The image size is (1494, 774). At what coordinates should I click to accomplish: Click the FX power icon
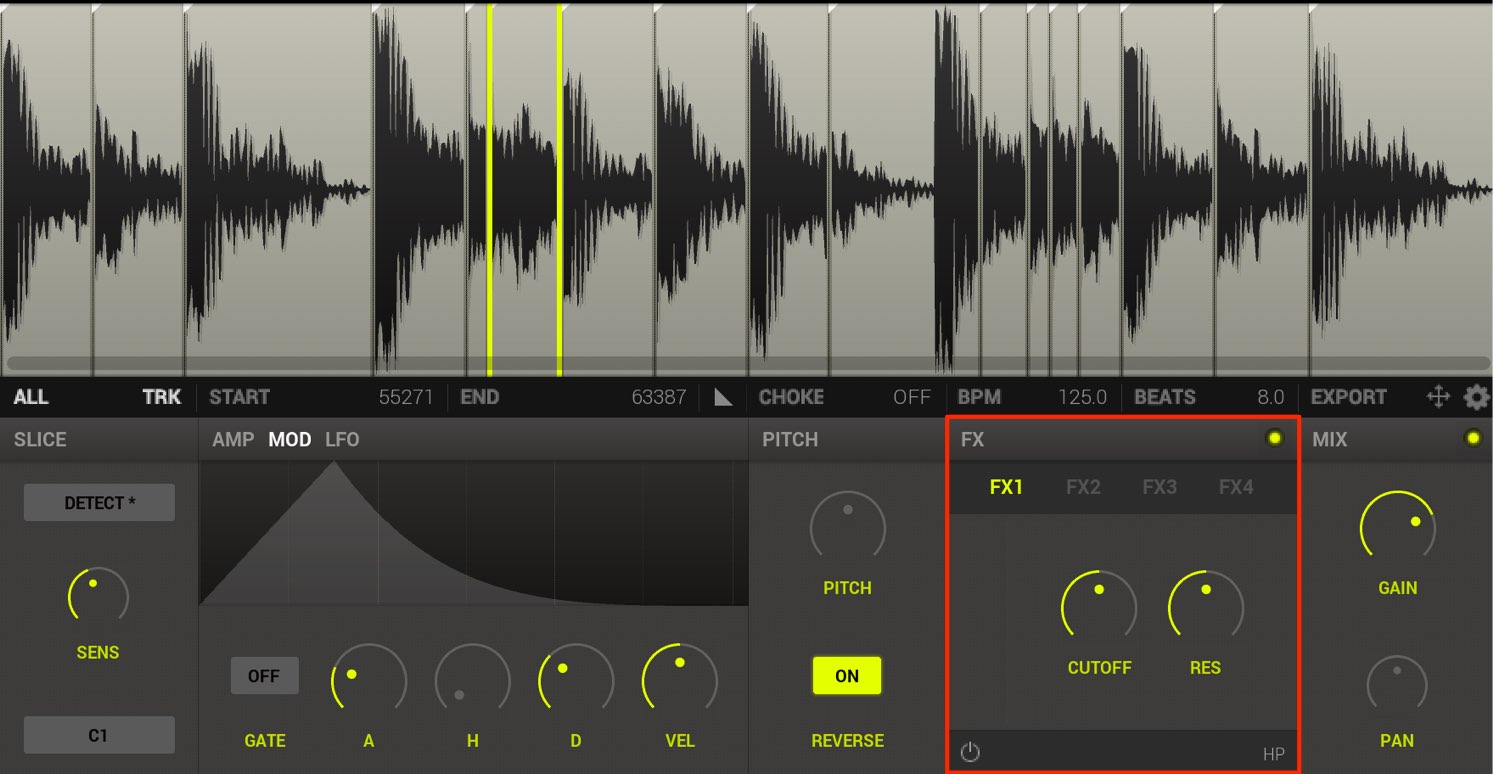coord(970,752)
